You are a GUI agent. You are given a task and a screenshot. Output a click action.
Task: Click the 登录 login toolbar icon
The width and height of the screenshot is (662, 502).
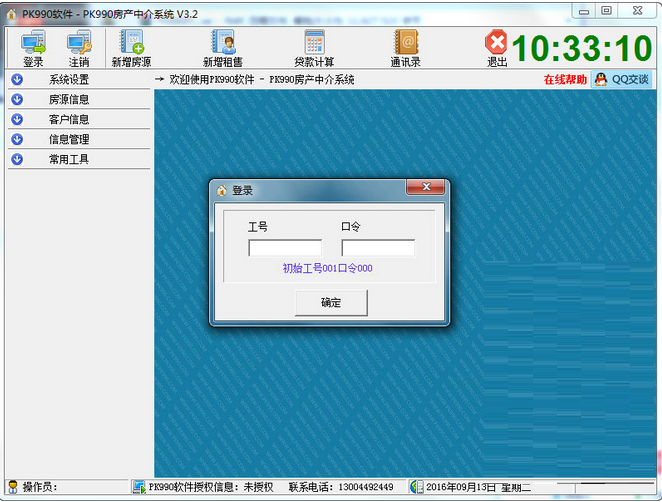(33, 42)
